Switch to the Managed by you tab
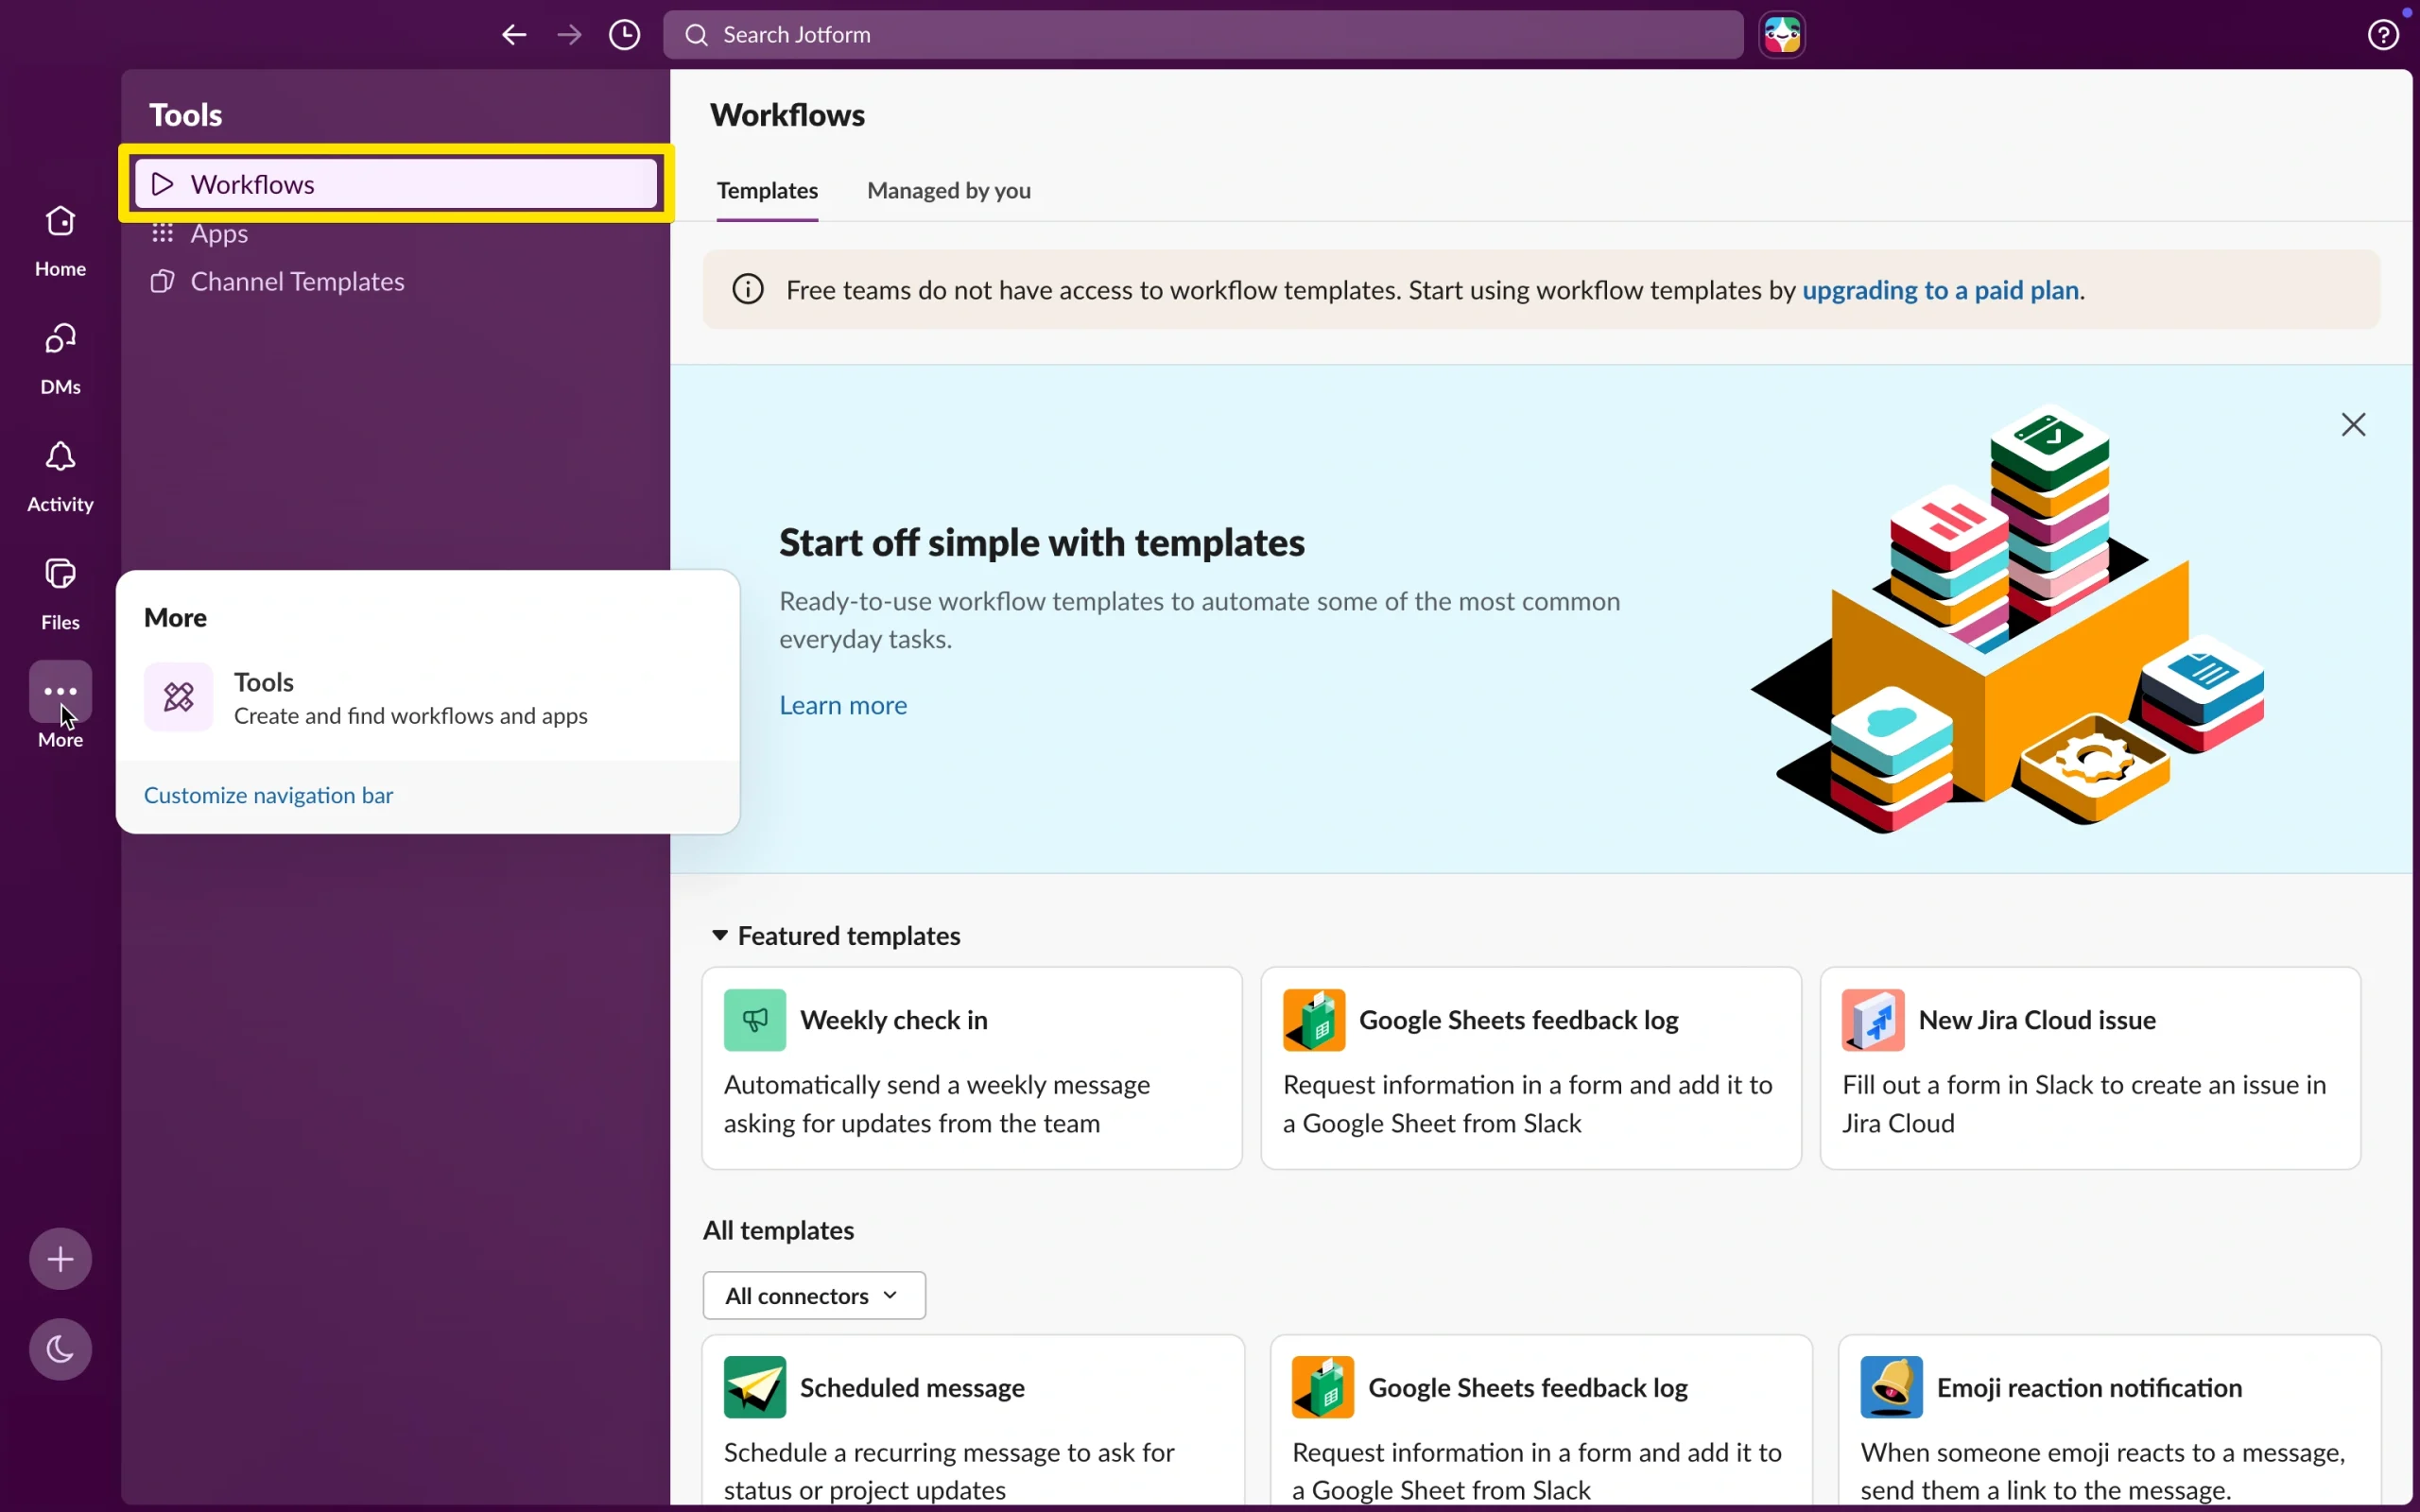This screenshot has height=1512, width=2420. [949, 190]
